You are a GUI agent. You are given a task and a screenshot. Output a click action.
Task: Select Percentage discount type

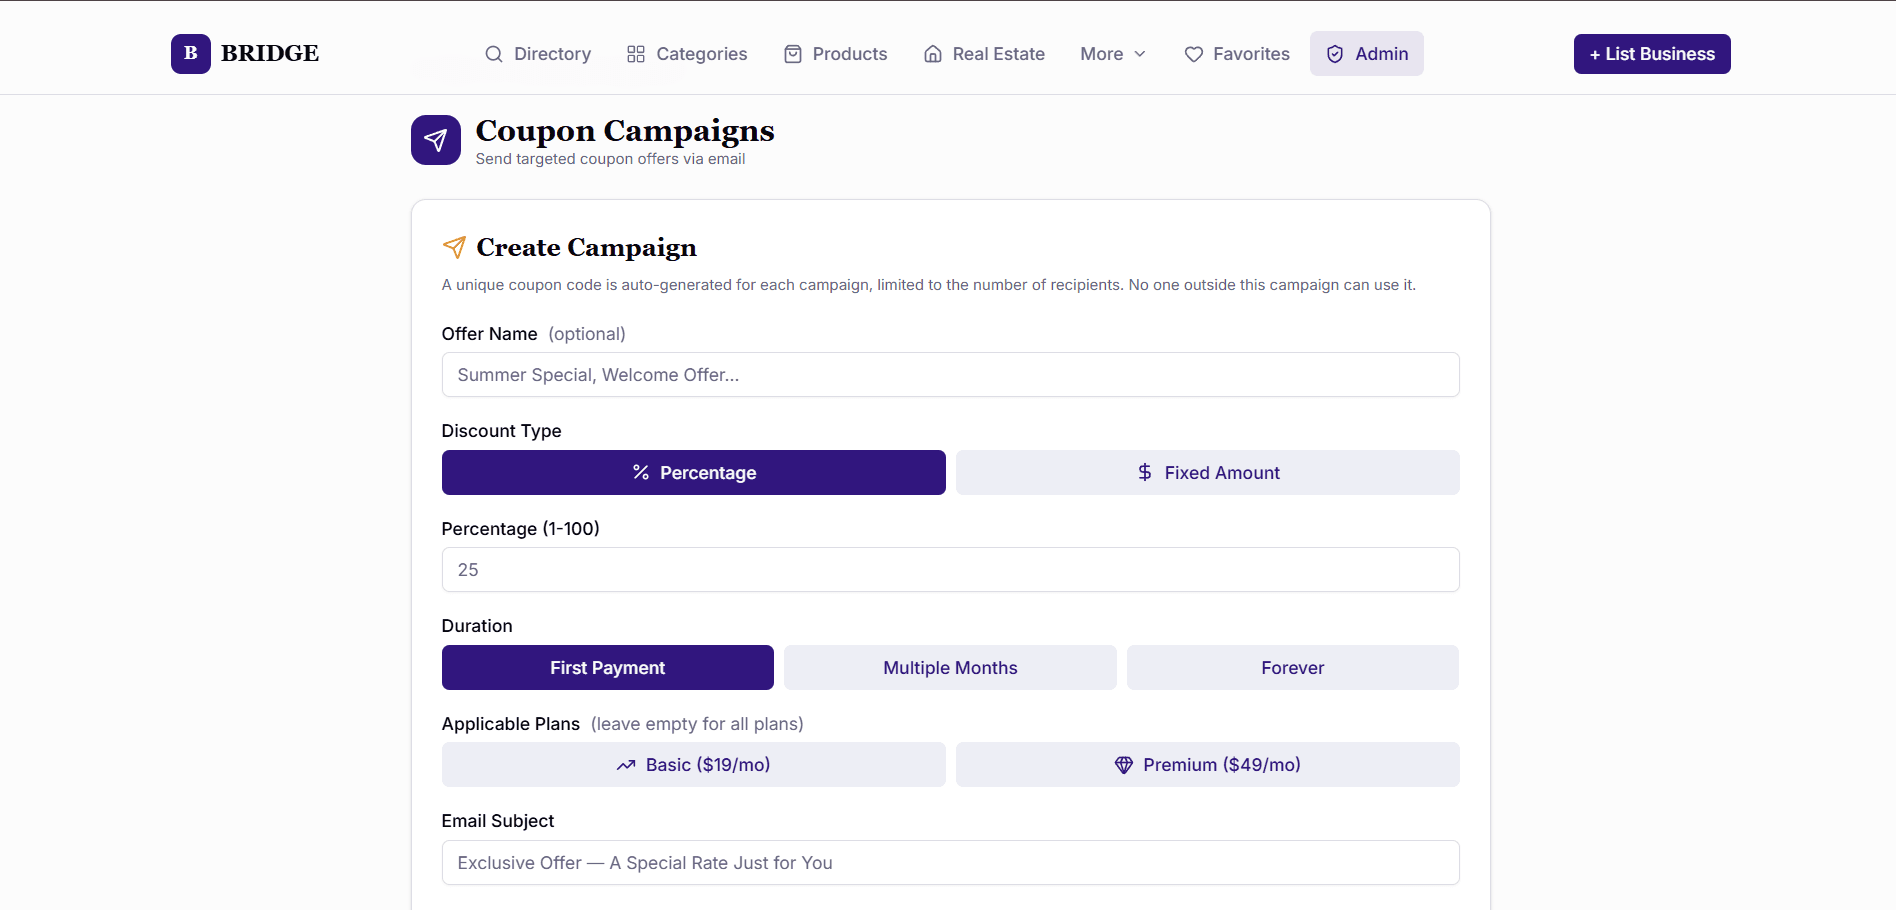point(694,473)
